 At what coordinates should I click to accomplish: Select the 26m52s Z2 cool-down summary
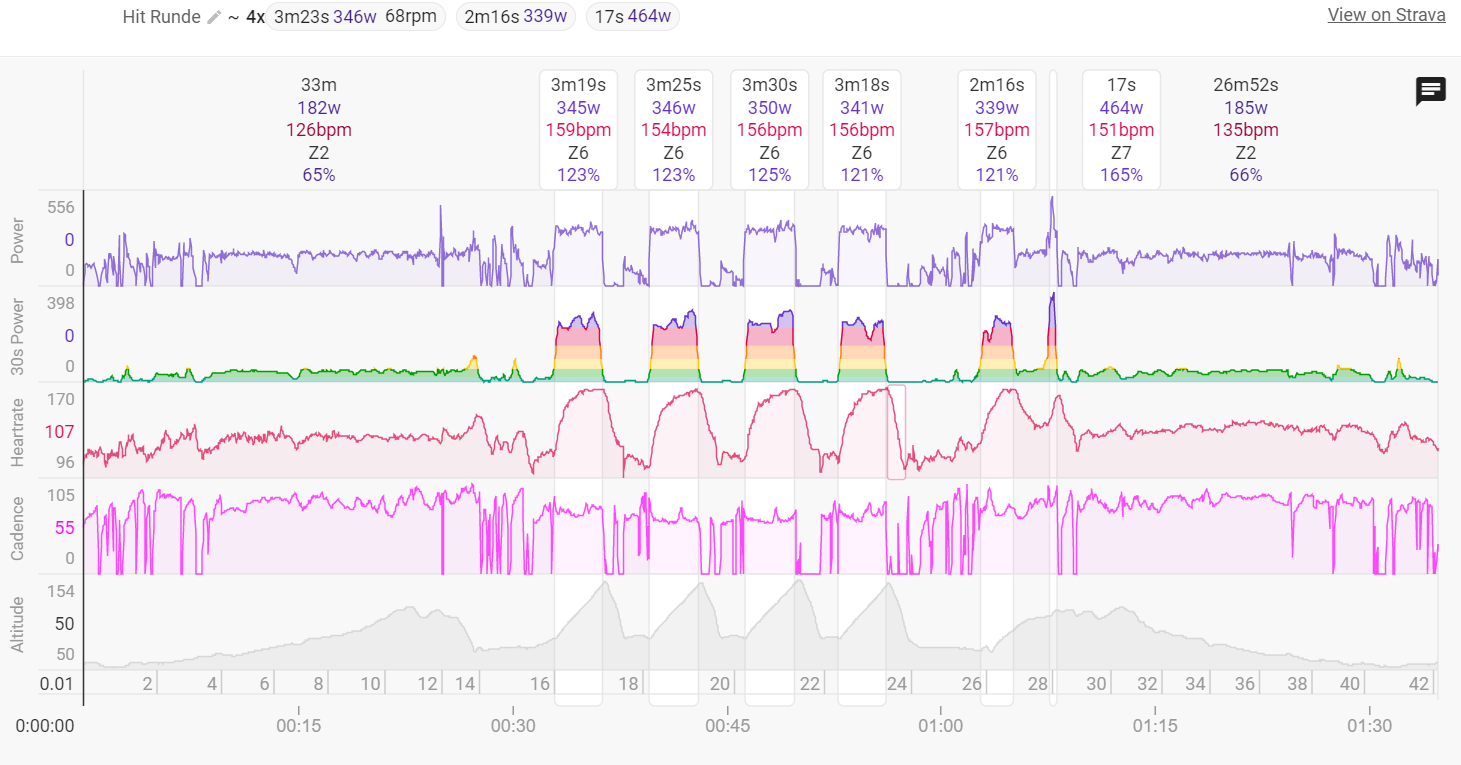pyautogui.click(x=1245, y=130)
